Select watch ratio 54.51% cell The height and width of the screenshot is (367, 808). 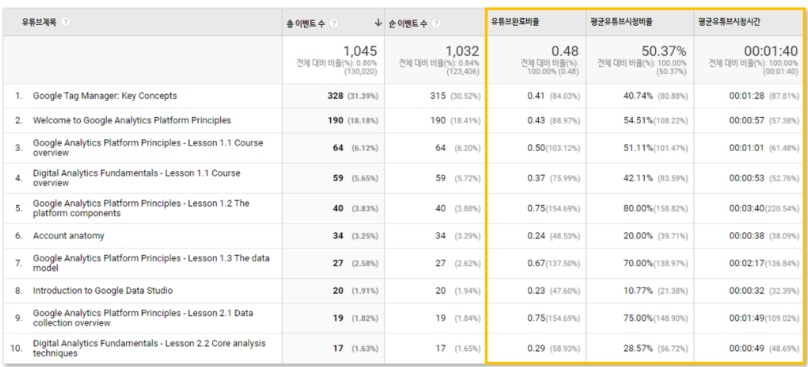coord(638,120)
